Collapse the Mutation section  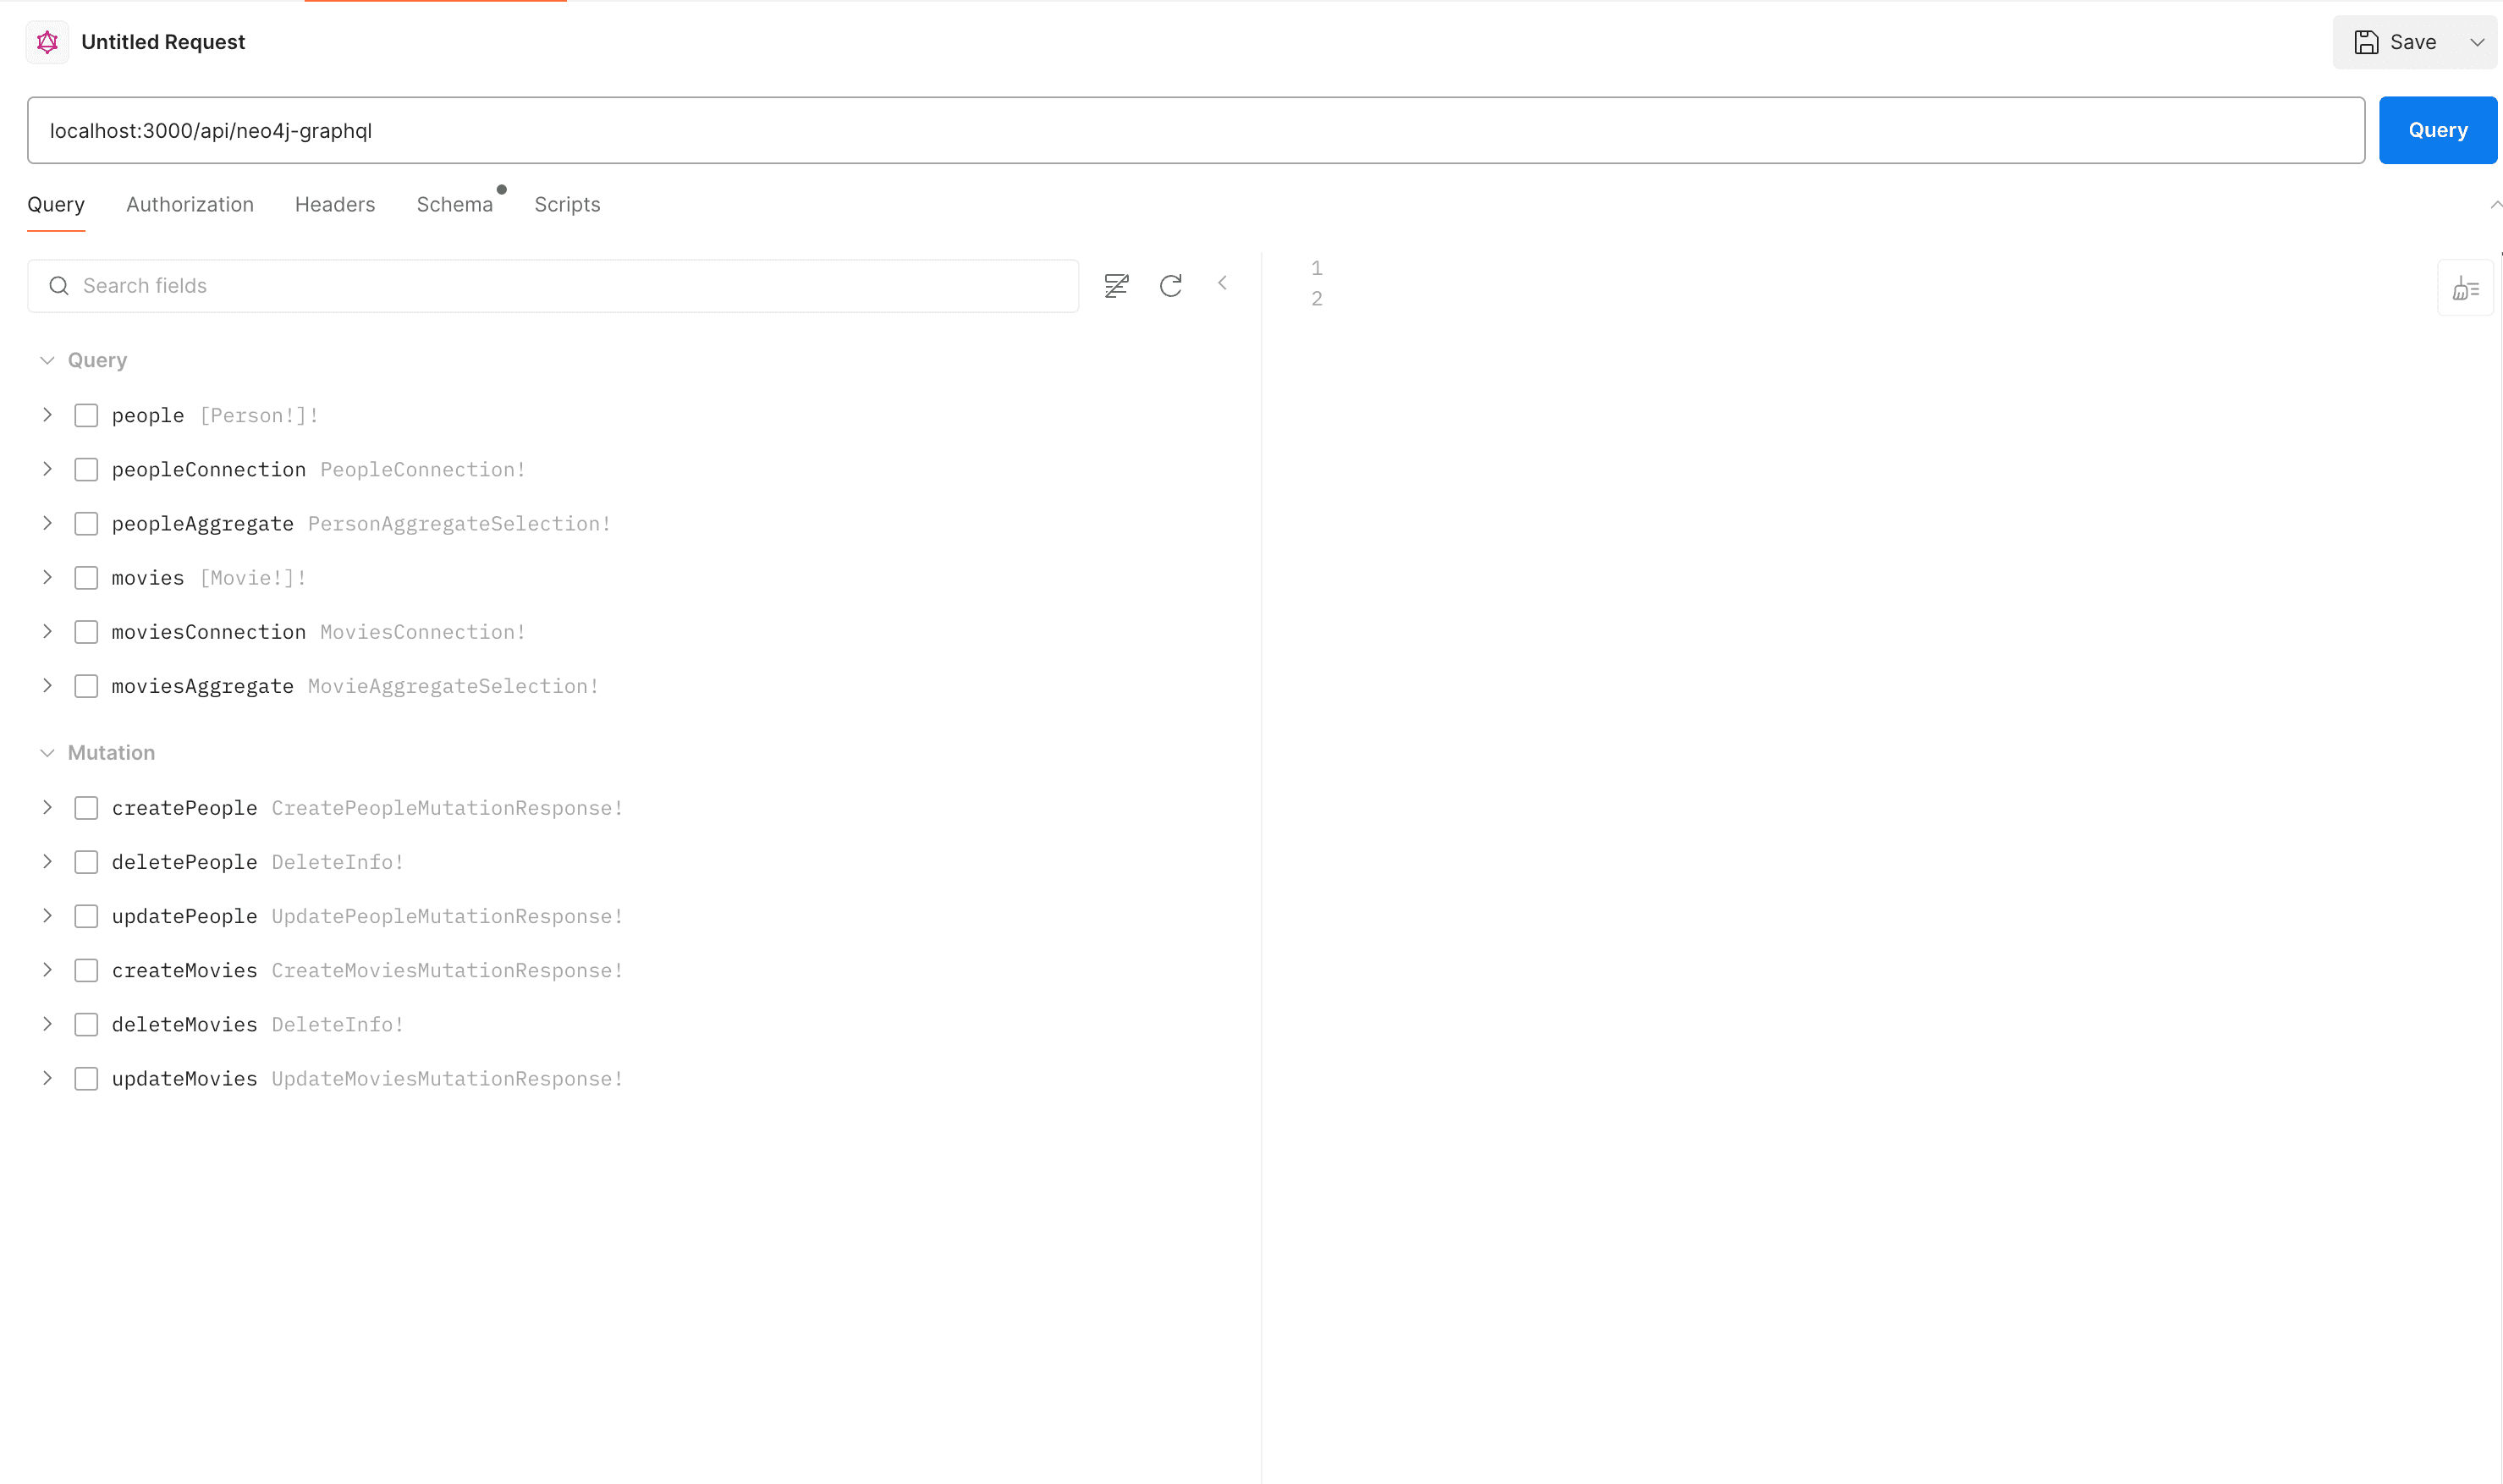(x=47, y=753)
